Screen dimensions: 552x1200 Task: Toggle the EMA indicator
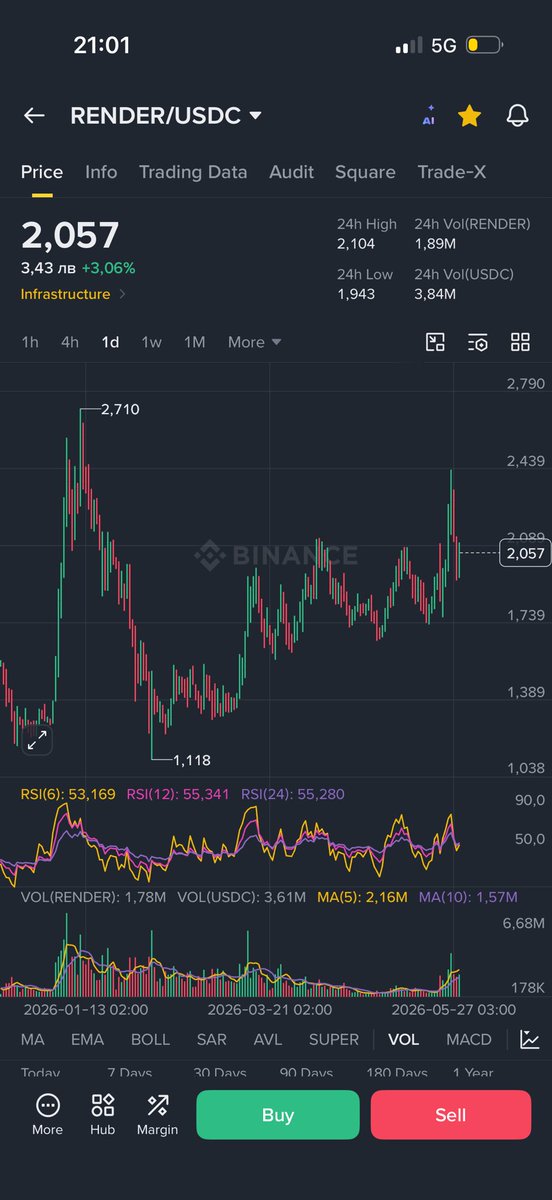tap(88, 1039)
